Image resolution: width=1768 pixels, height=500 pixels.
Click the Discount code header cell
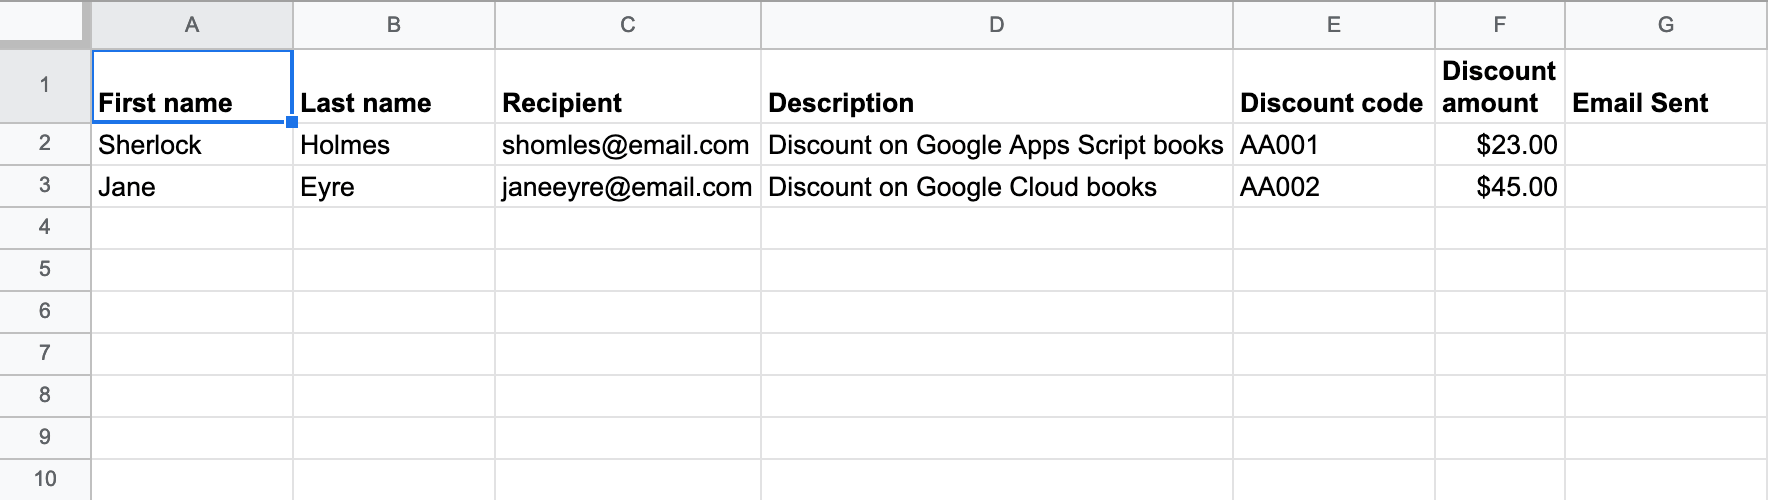coord(1334,86)
